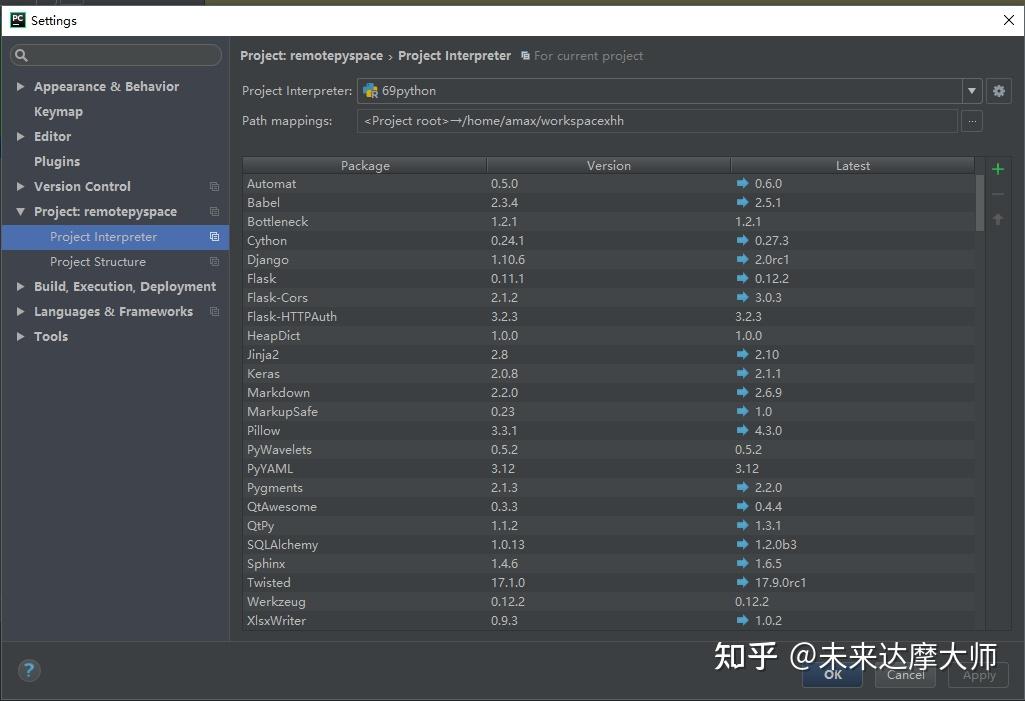Select the Flask package row

(609, 278)
